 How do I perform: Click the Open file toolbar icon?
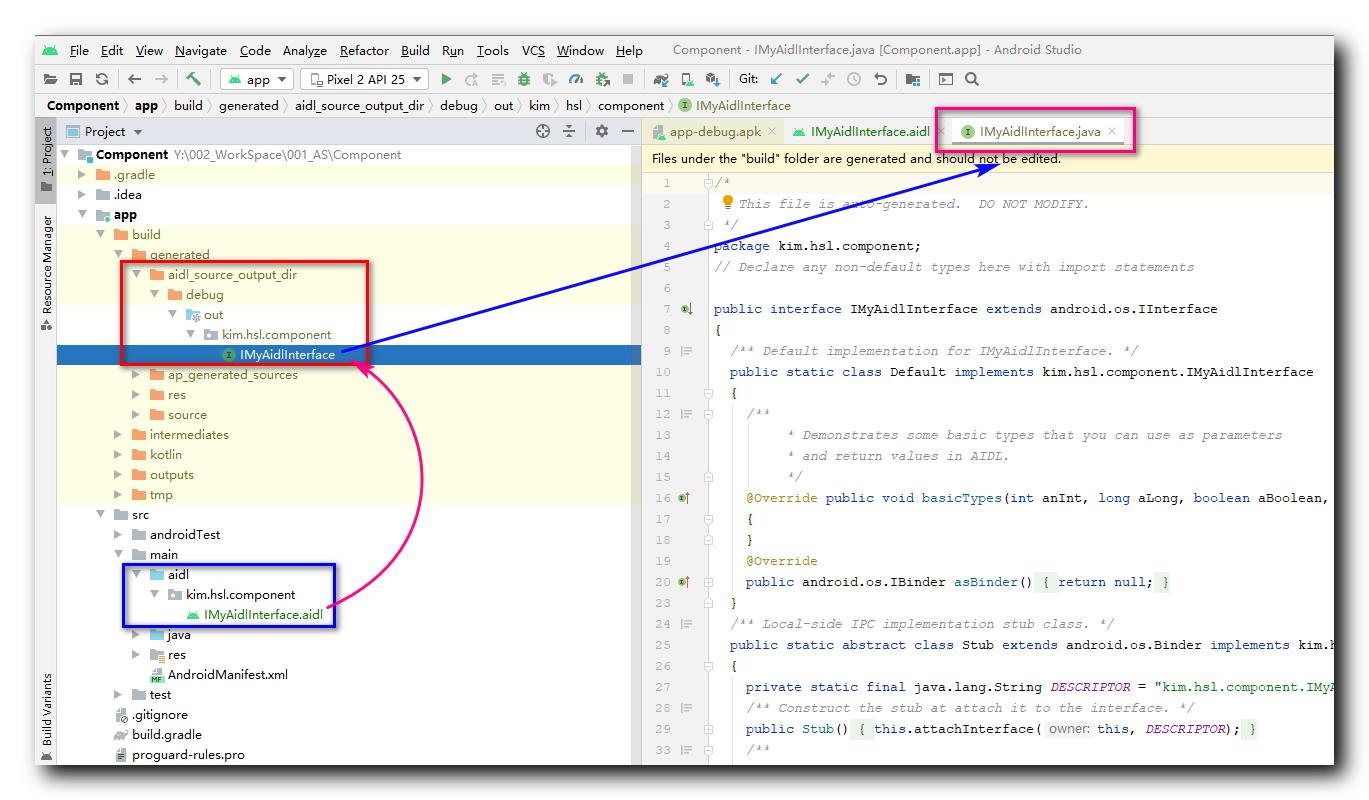pyautogui.click(x=51, y=79)
